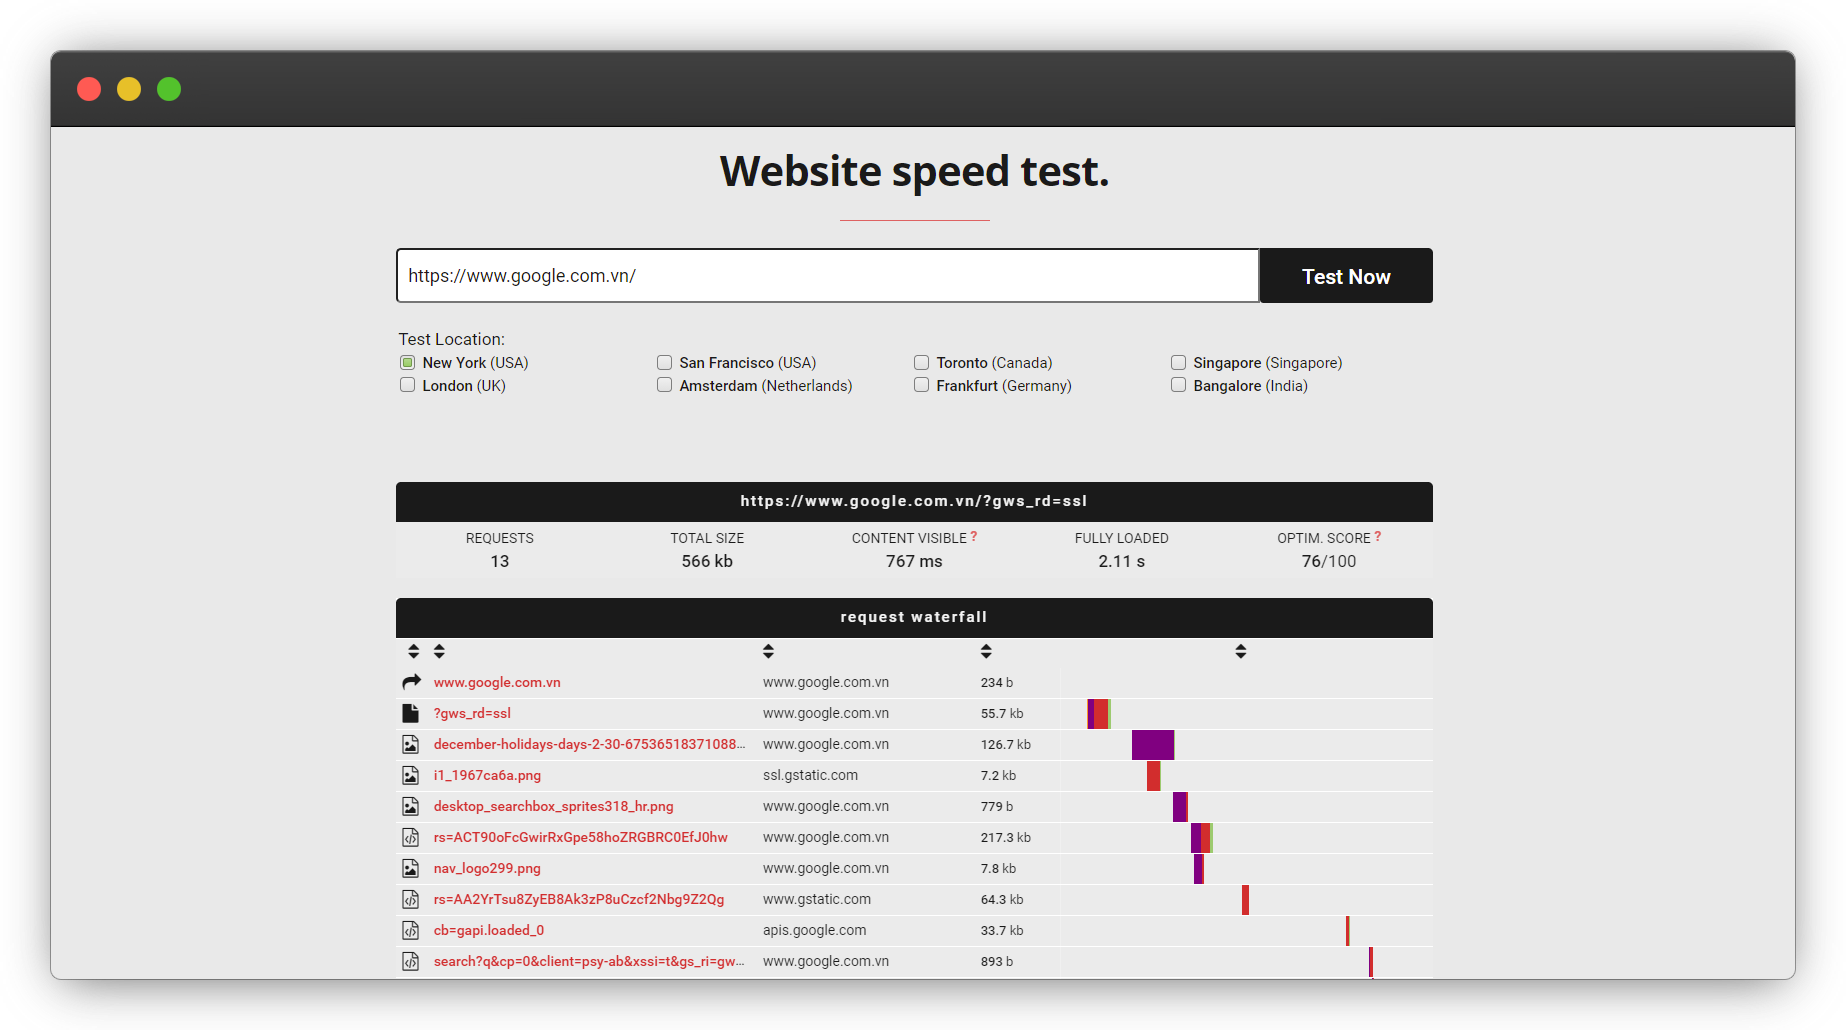Image resolution: width=1846 pixels, height=1030 pixels.
Task: Click the '217.3 kb' size cell
Action: click(1005, 837)
